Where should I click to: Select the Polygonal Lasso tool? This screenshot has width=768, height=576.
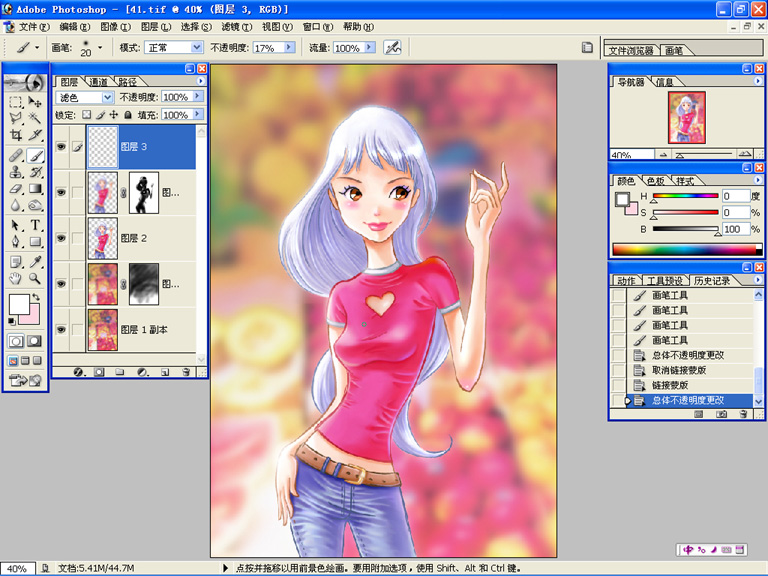coord(16,118)
